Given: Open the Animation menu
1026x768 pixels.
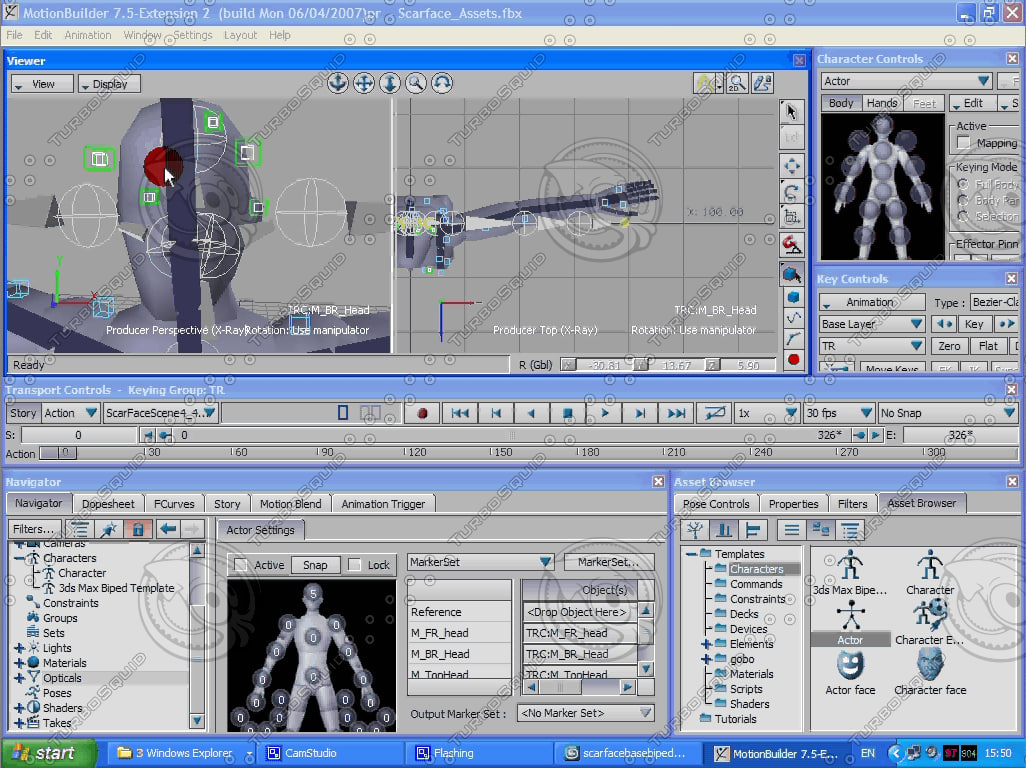Looking at the screenshot, I should 88,35.
